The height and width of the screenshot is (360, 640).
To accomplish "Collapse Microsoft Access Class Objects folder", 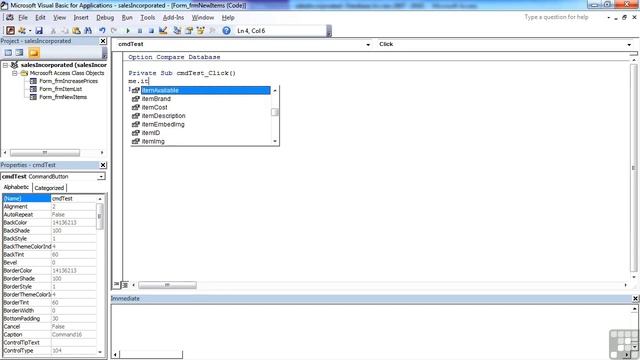I will (14, 73).
